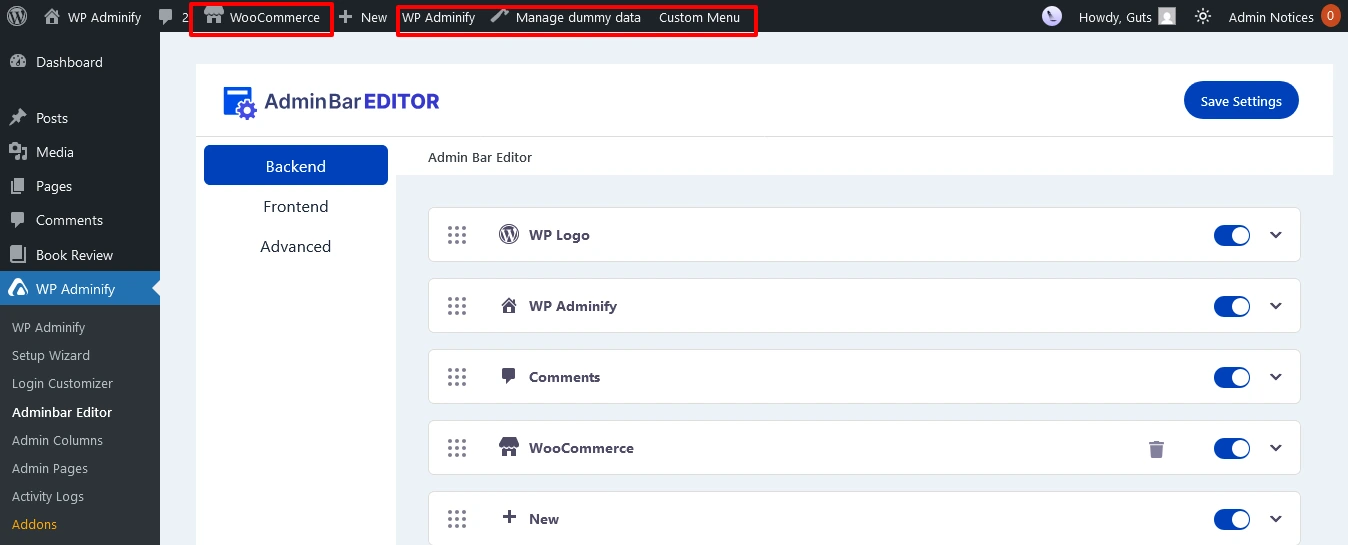Disable the New row toggle
The height and width of the screenshot is (545, 1348).
[x=1232, y=519]
